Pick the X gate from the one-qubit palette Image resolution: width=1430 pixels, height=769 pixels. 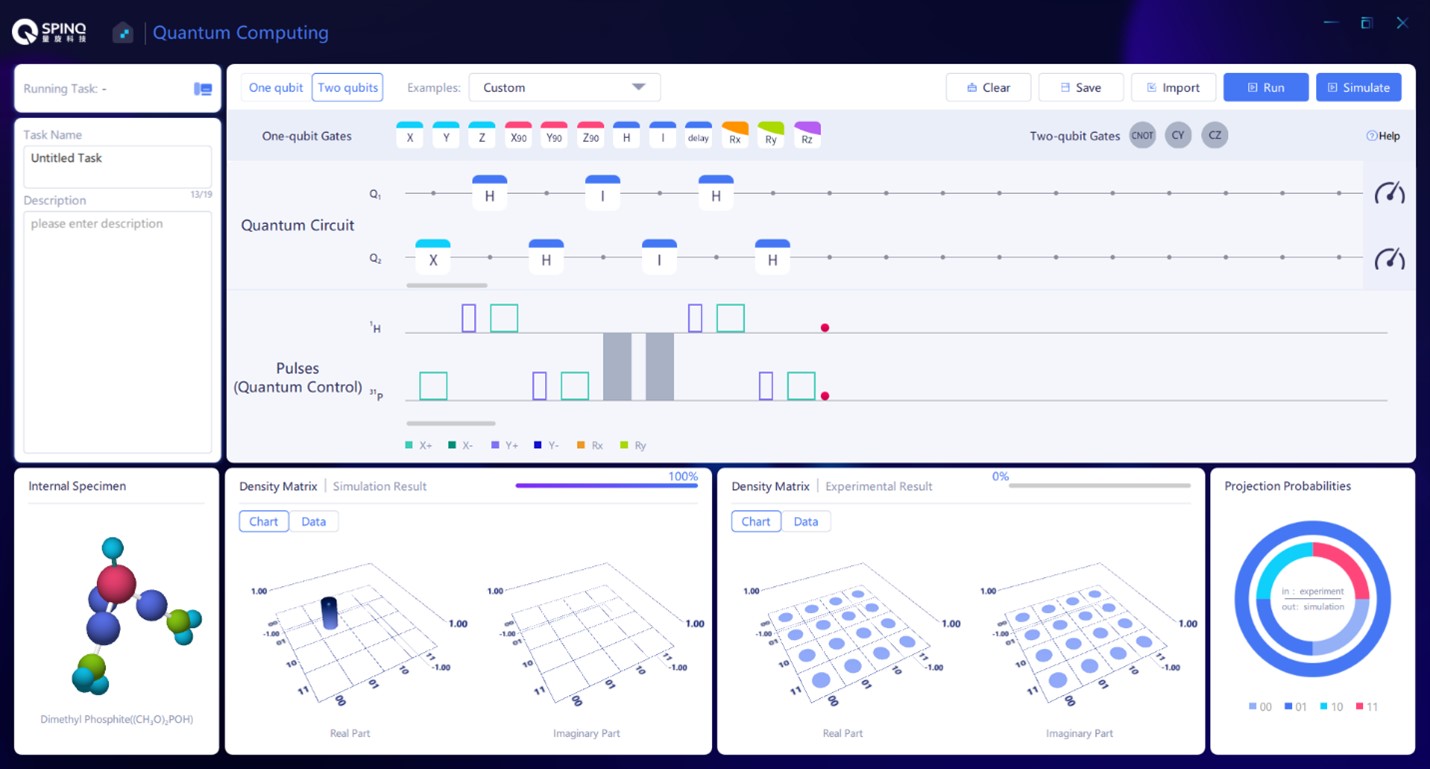pyautogui.click(x=410, y=135)
